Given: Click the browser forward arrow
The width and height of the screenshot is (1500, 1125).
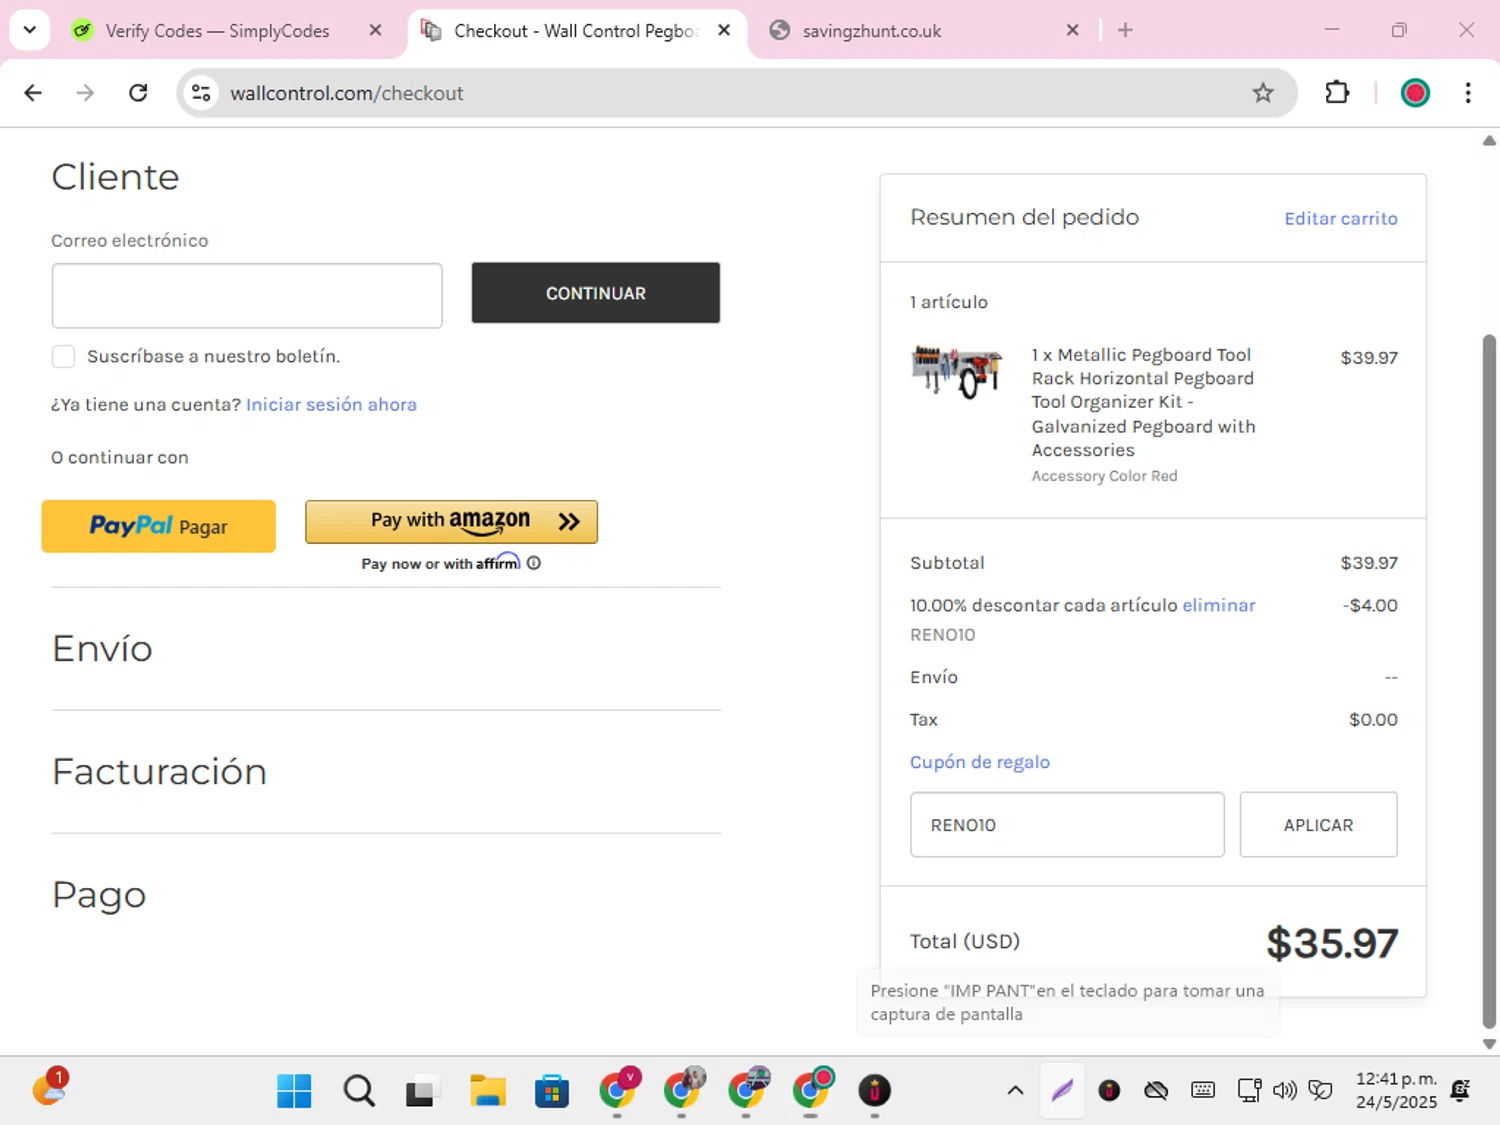Looking at the screenshot, I should pos(85,93).
